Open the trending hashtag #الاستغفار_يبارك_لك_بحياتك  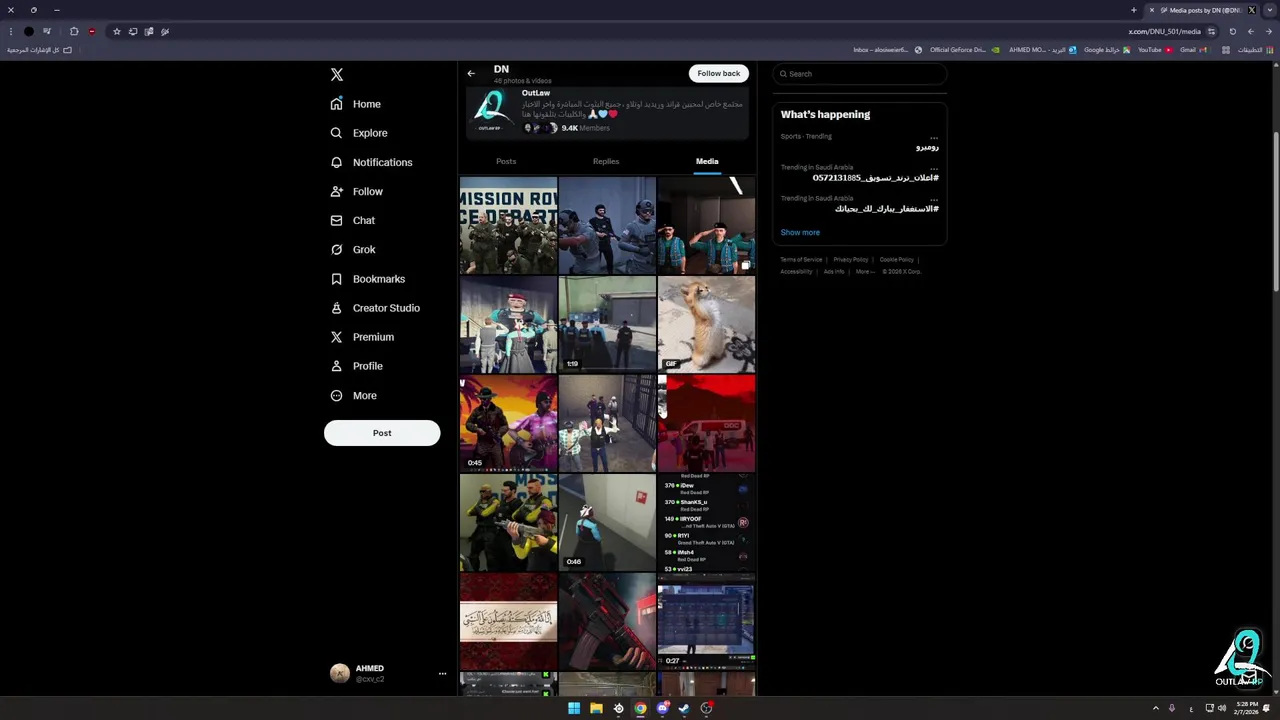tap(887, 209)
